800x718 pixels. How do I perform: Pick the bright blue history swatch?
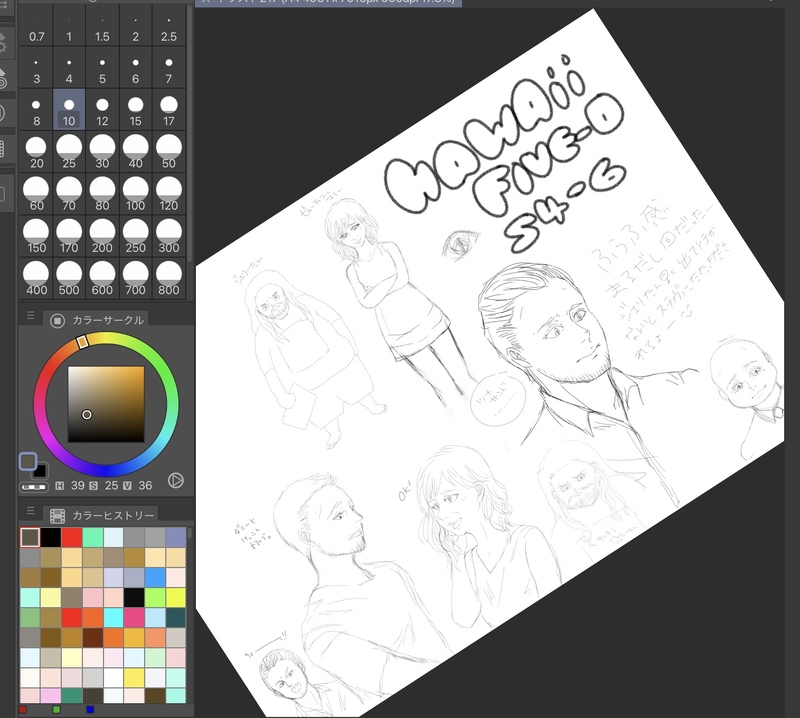click(x=155, y=577)
